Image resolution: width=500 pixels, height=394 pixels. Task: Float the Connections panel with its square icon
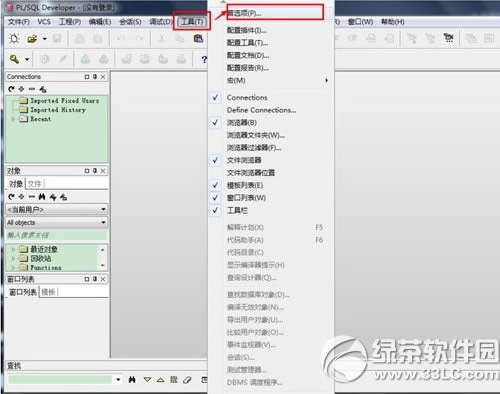(87, 77)
